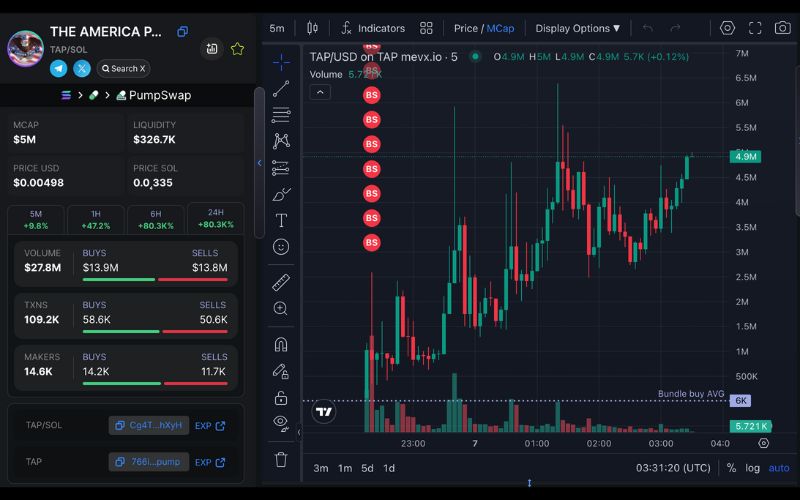This screenshot has height=500, width=800.
Task: Undo last chart action
Action: [648, 28]
